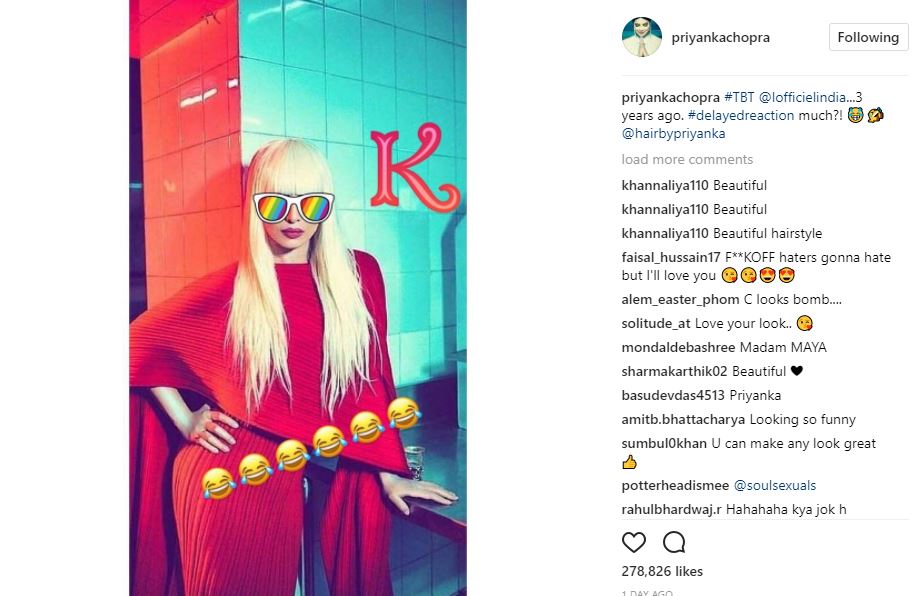The height and width of the screenshot is (596, 912).
Task: Open the @soulsexuals mention
Action: [775, 485]
